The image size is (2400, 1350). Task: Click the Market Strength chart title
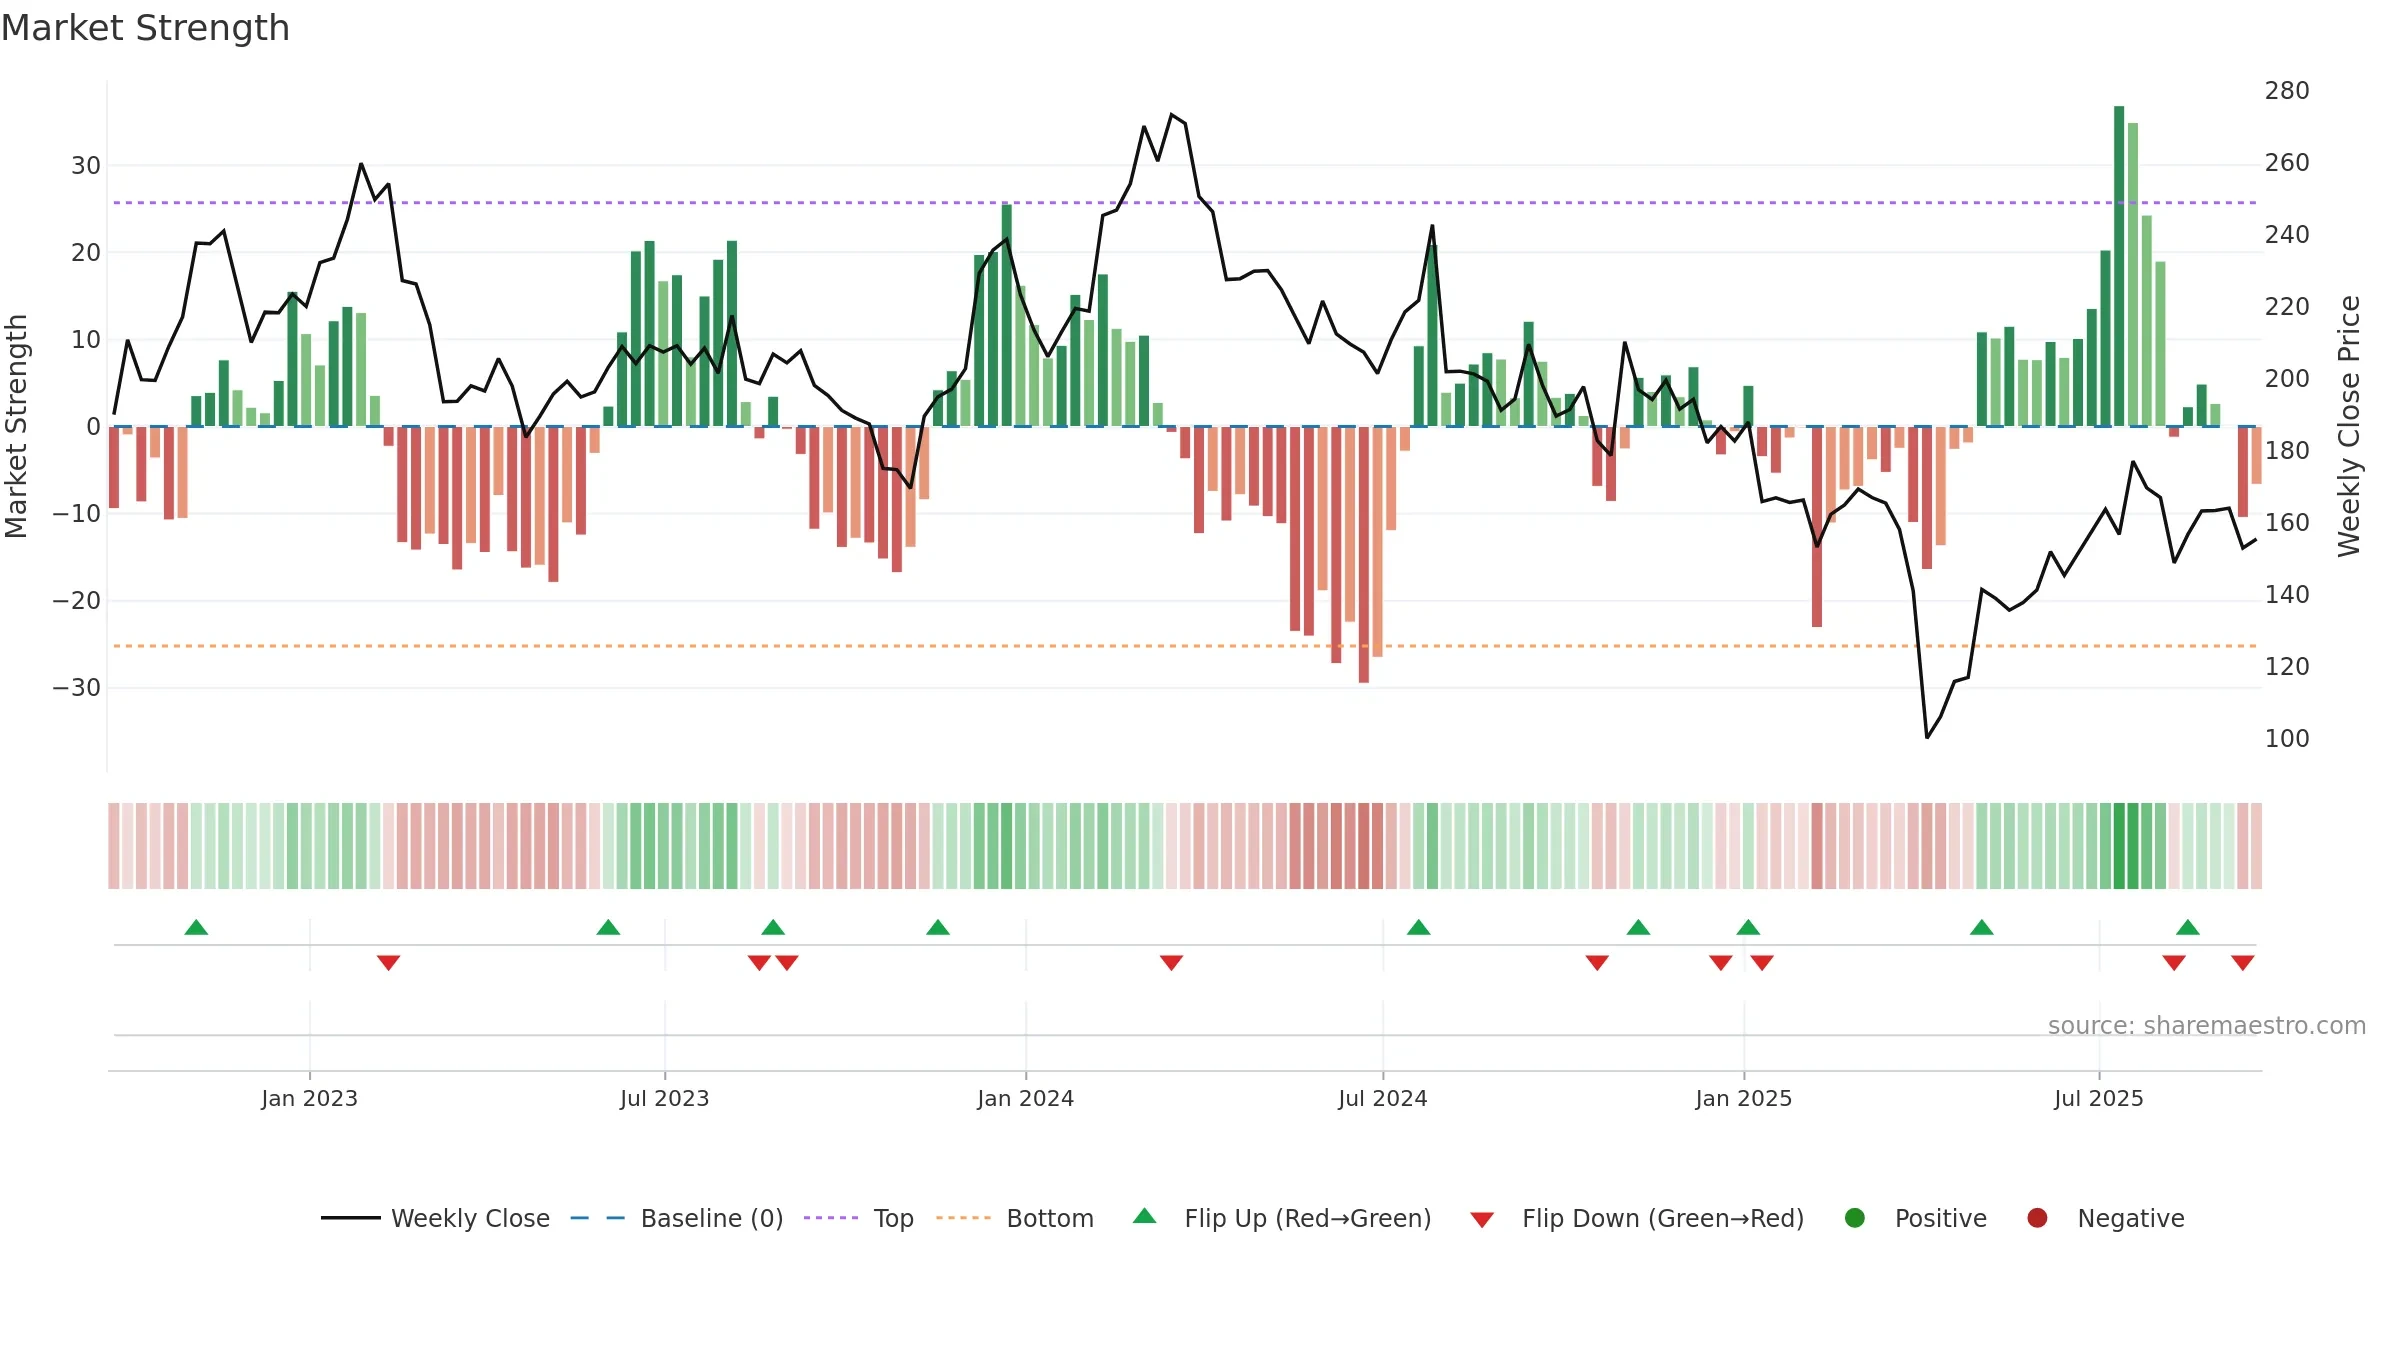[145, 28]
